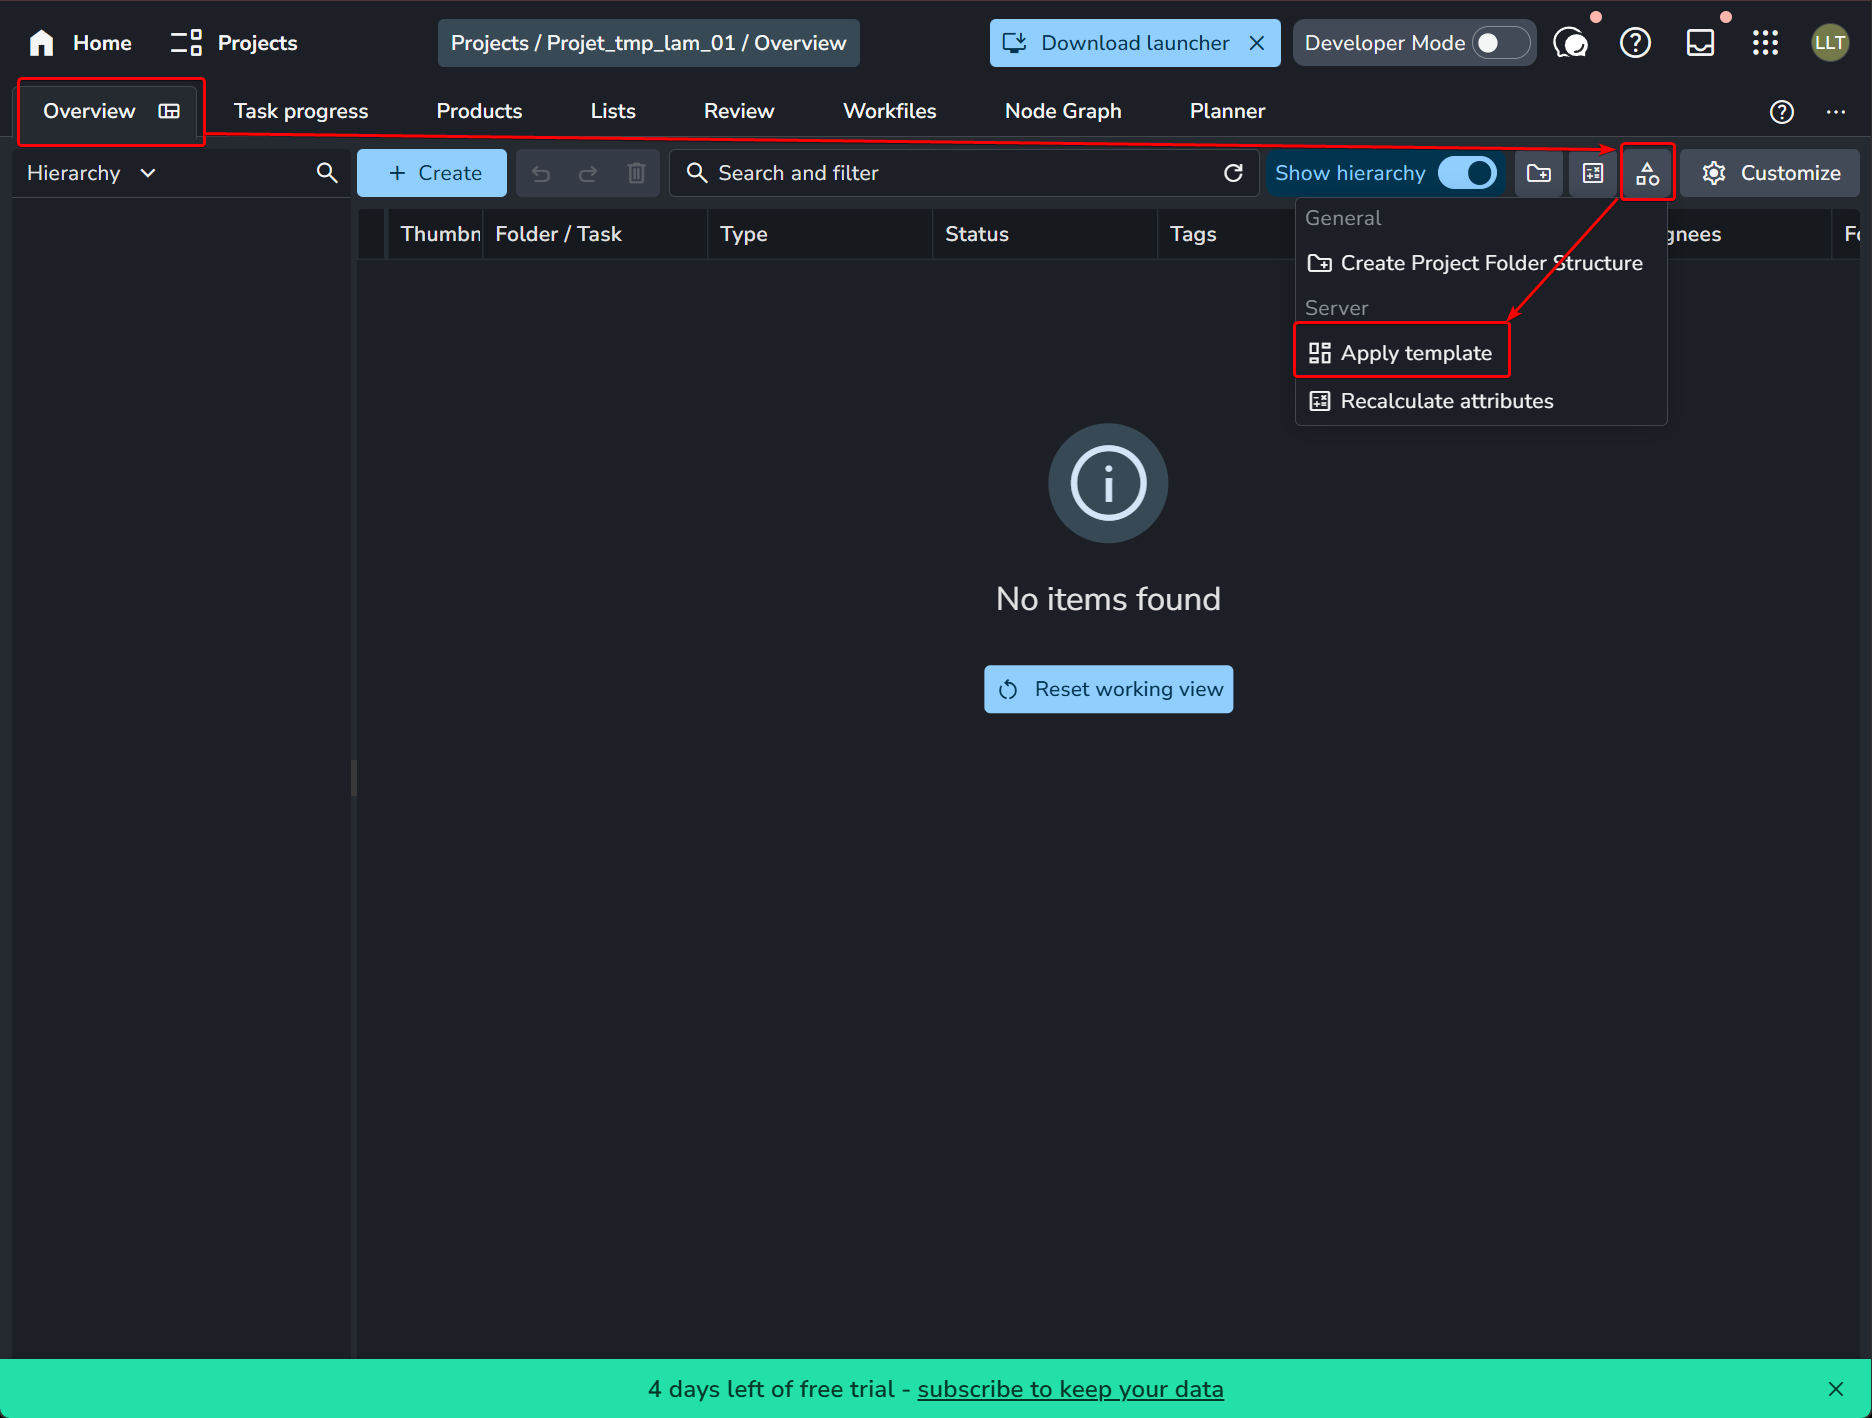Switch to the Node Graph tab
The image size is (1872, 1418).
click(1063, 111)
